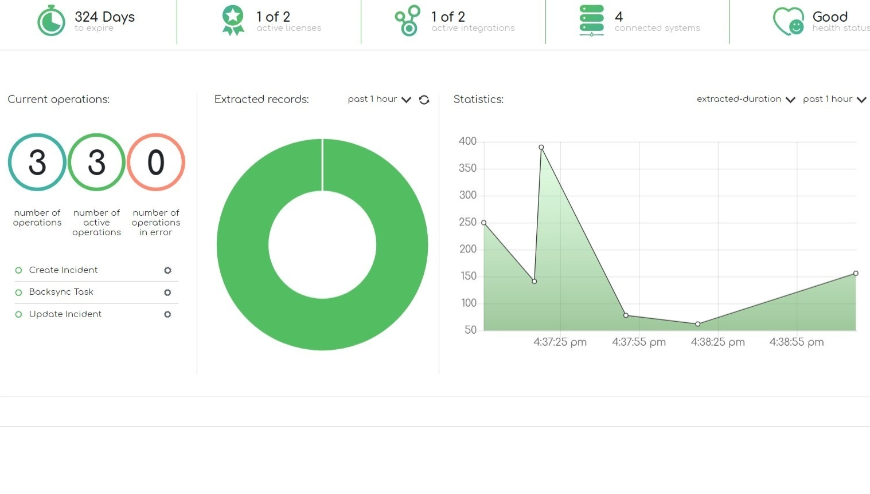The width and height of the screenshot is (870, 494).
Task: Click the connected systems server icon
Action: coord(591,21)
